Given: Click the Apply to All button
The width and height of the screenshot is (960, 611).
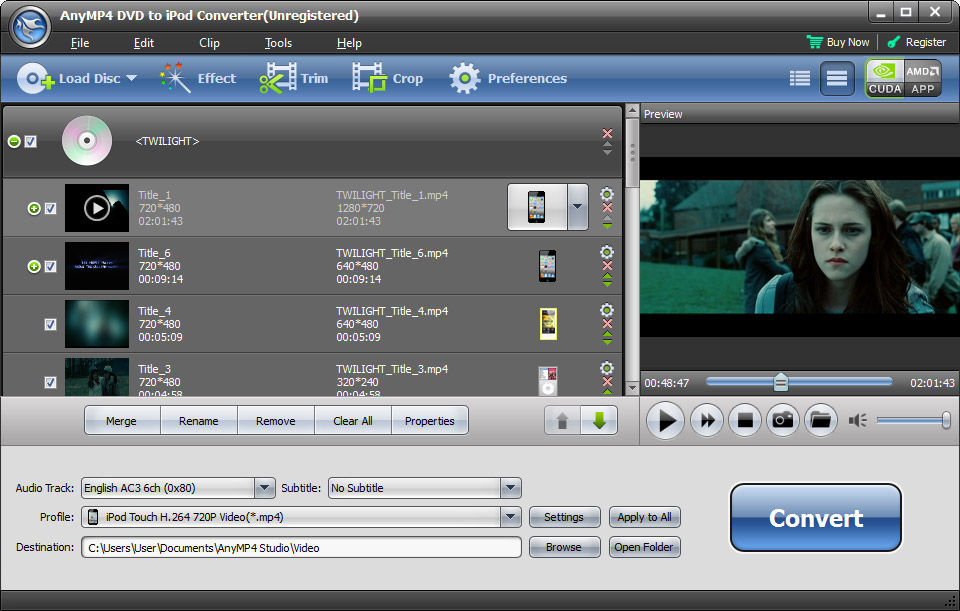Looking at the screenshot, I should (x=644, y=517).
